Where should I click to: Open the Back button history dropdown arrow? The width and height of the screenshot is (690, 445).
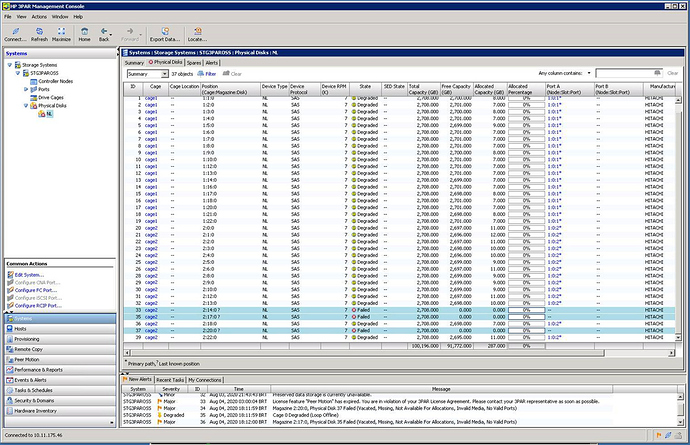click(x=111, y=35)
